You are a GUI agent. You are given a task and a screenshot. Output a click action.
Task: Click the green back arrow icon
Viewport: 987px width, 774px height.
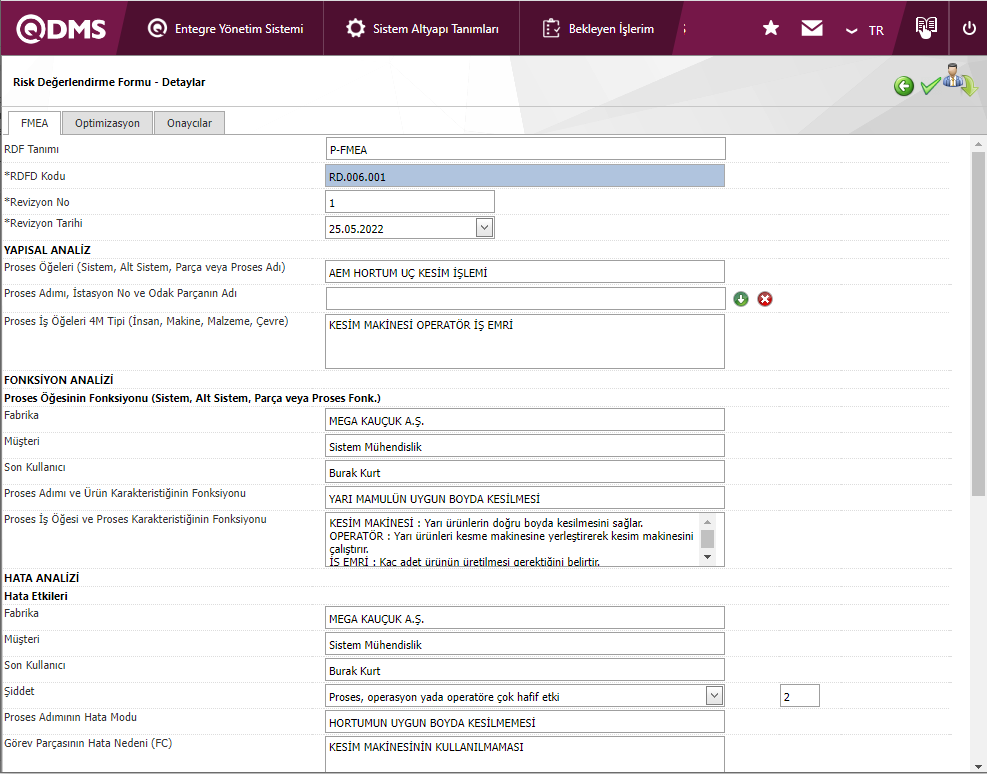point(904,86)
